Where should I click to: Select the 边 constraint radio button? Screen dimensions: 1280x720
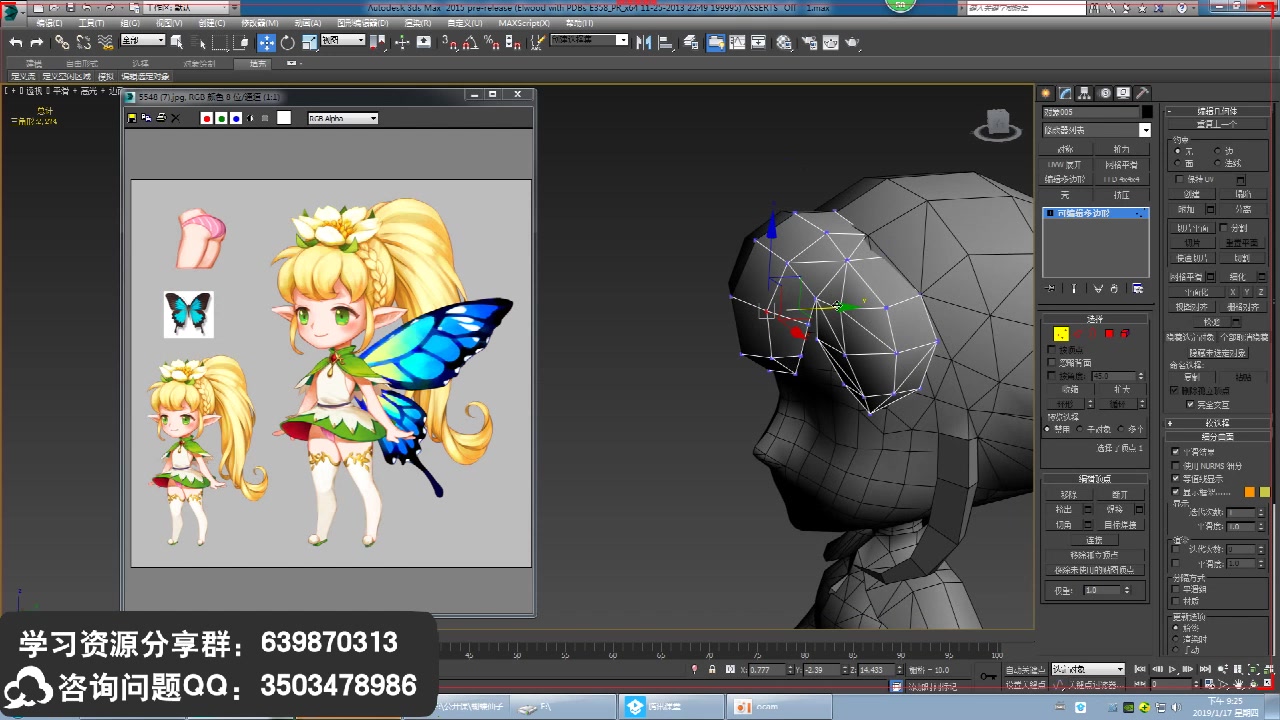(1217, 151)
